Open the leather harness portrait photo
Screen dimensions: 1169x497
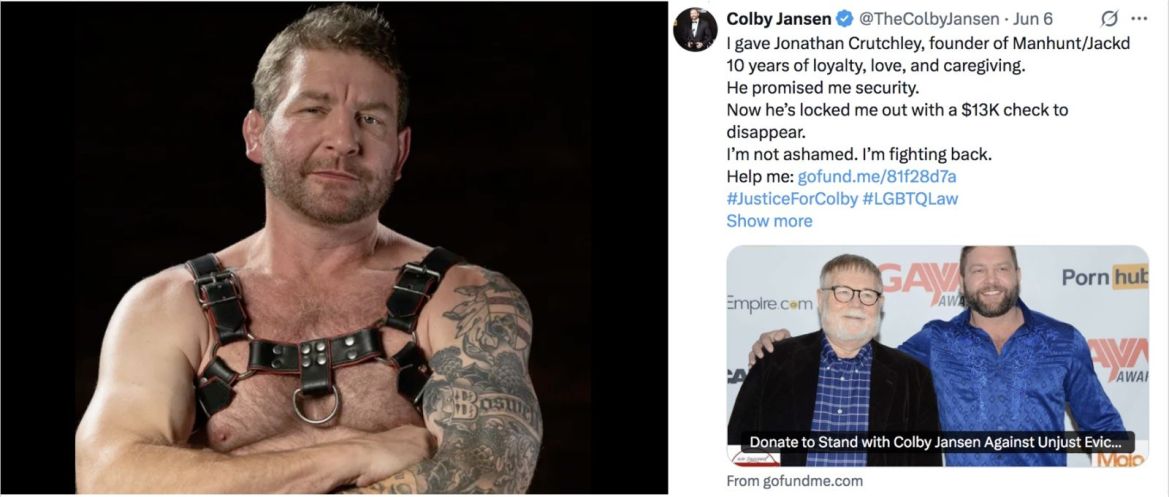point(334,248)
